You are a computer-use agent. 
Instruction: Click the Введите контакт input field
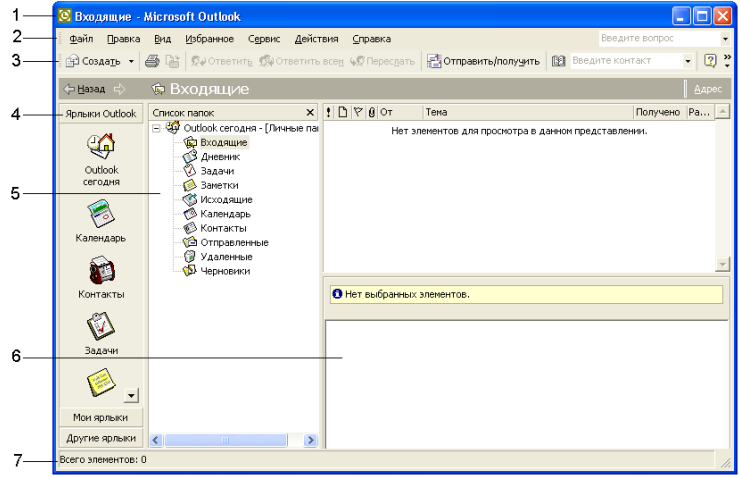point(626,61)
